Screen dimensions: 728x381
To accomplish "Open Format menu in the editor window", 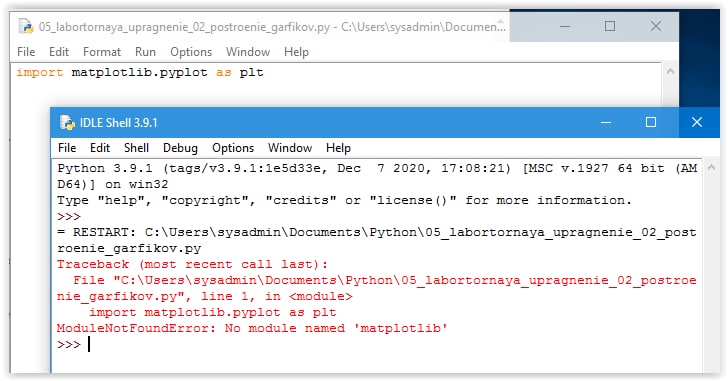I will pyautogui.click(x=102, y=52).
